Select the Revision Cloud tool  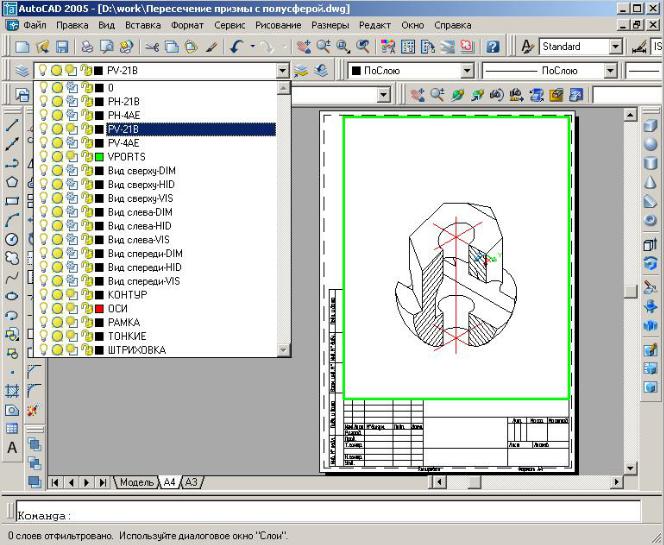(12, 259)
